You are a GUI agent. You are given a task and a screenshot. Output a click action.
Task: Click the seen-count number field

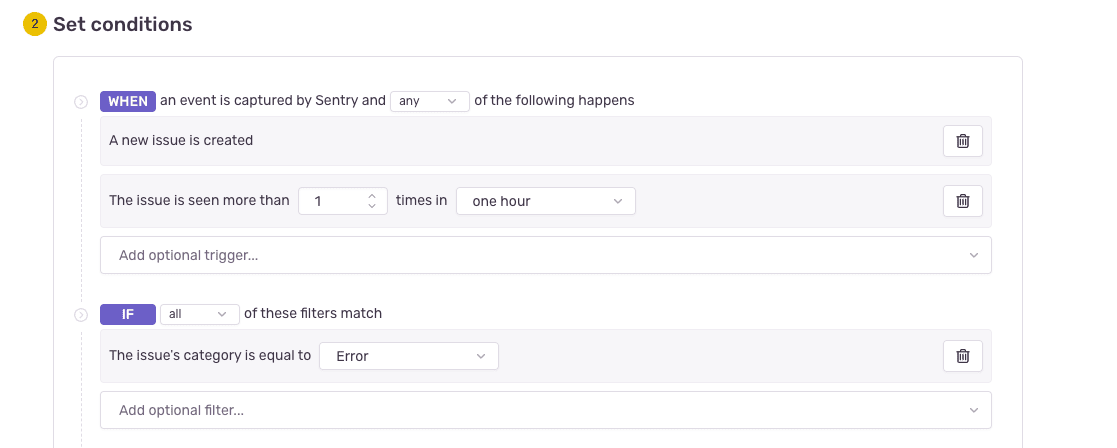334,201
